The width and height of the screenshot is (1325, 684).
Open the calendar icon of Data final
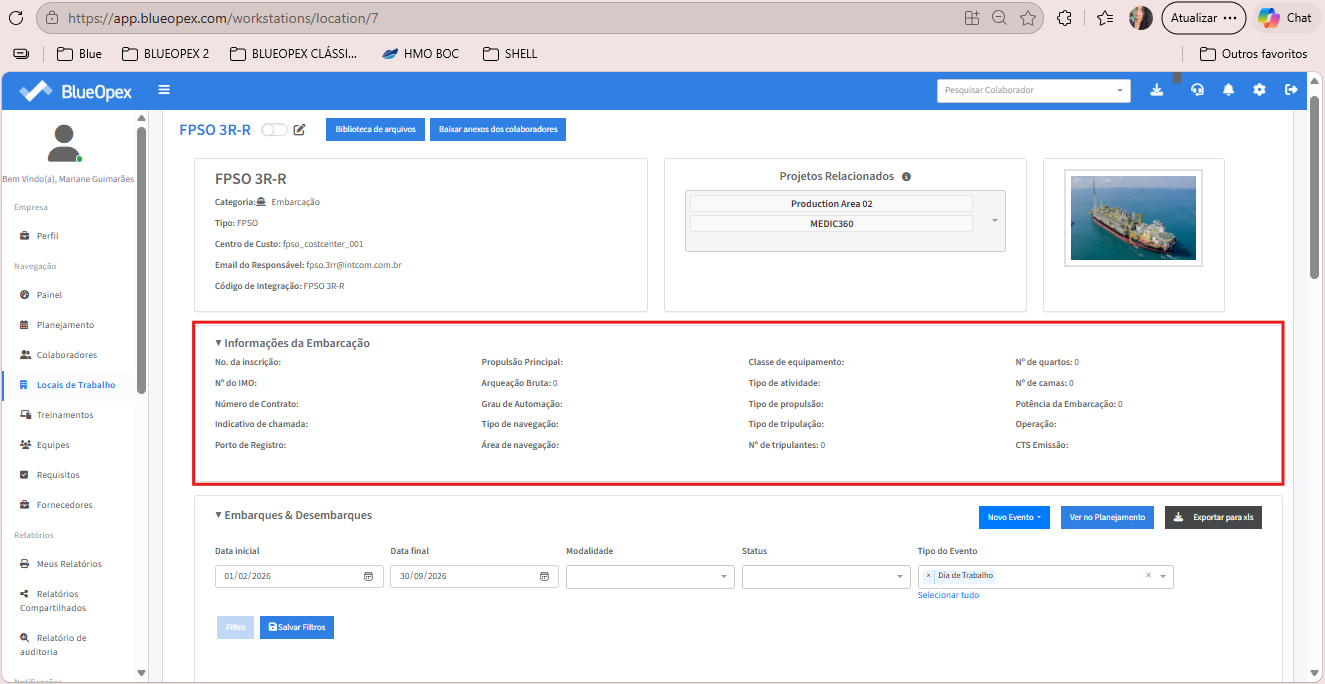(544, 577)
